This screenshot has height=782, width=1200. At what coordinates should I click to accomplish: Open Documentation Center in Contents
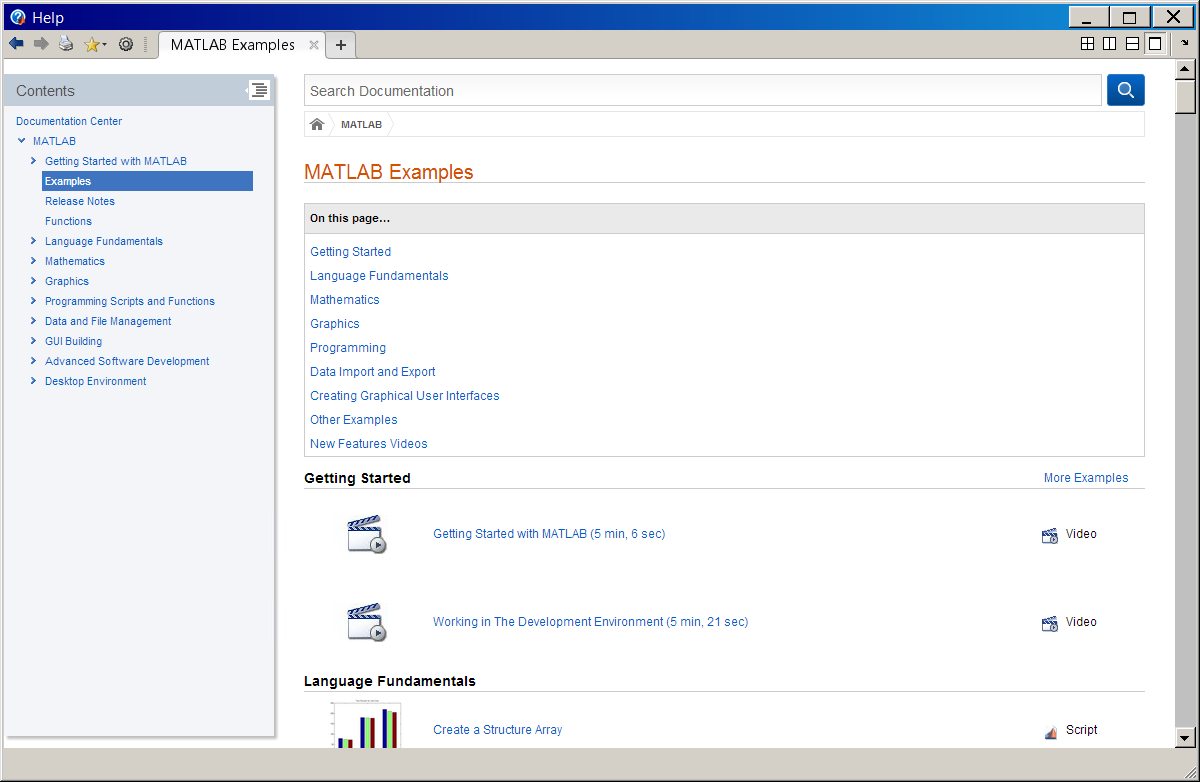click(x=69, y=121)
